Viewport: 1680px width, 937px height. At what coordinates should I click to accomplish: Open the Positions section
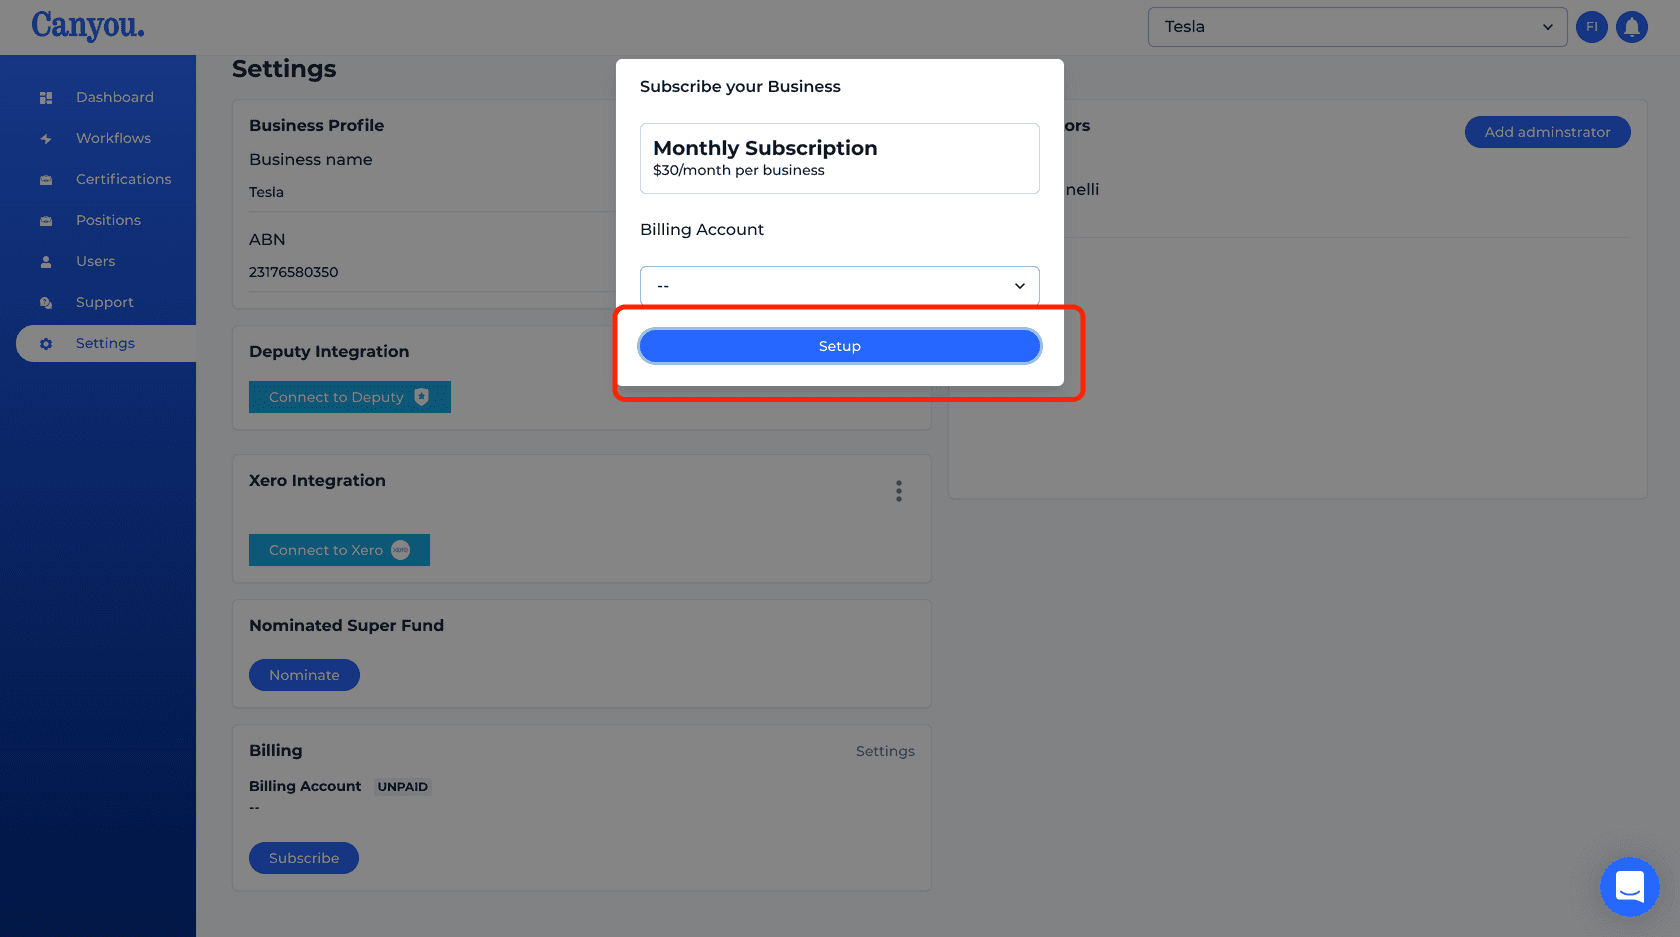coord(108,220)
